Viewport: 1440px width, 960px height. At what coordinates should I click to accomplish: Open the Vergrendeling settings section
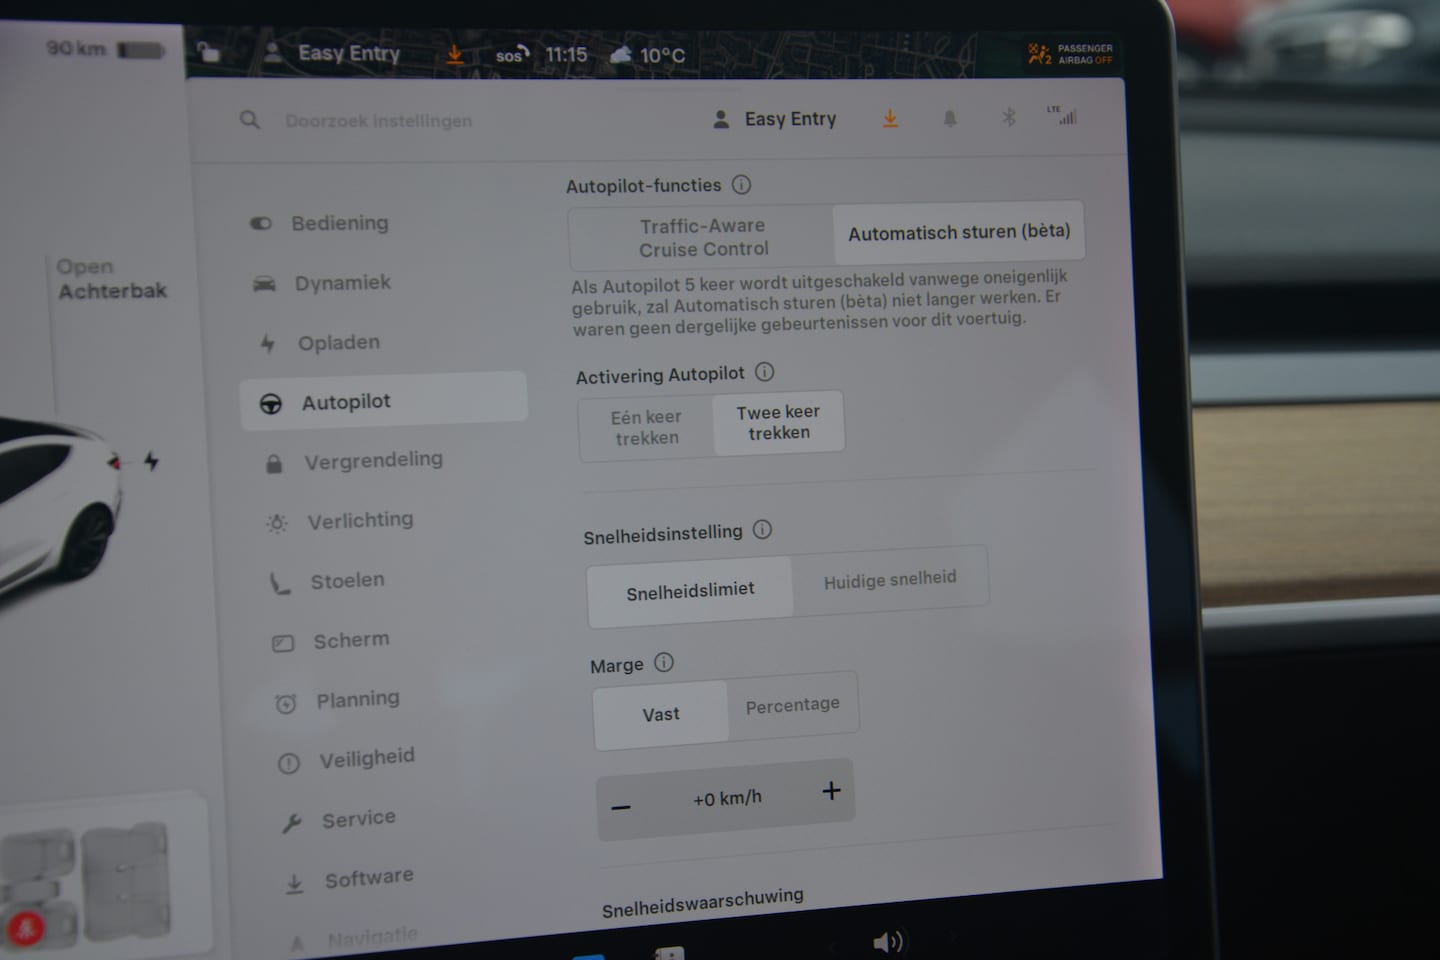click(372, 461)
